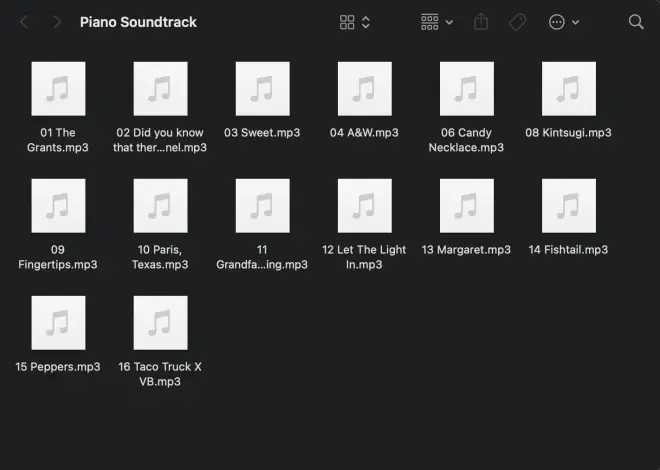Select the 03 Sweet.mp3 music file
Screen dimensions: 660x470
(262, 89)
